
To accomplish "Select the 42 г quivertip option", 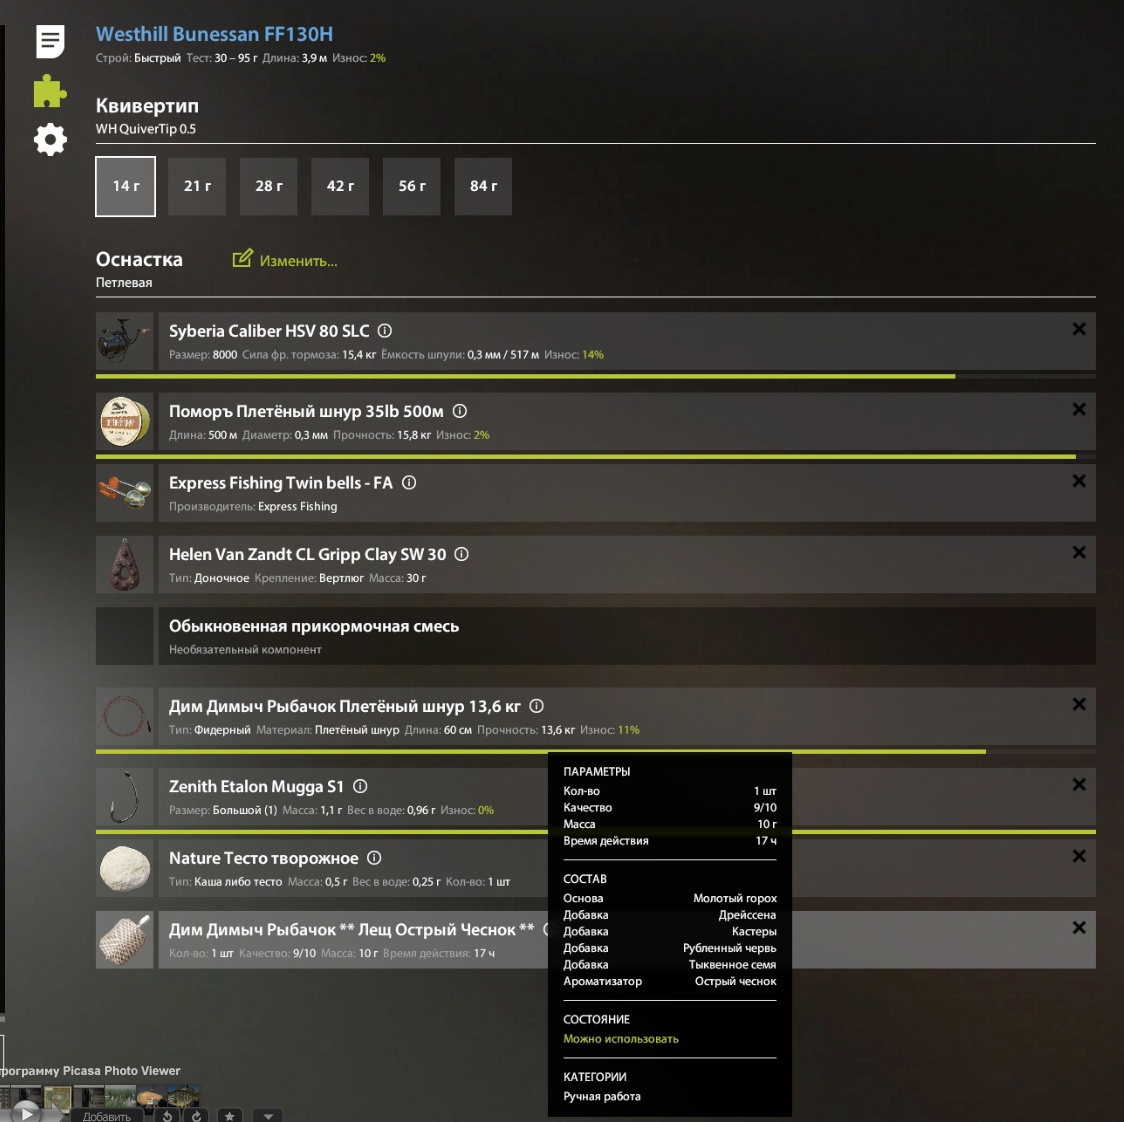I will point(340,186).
